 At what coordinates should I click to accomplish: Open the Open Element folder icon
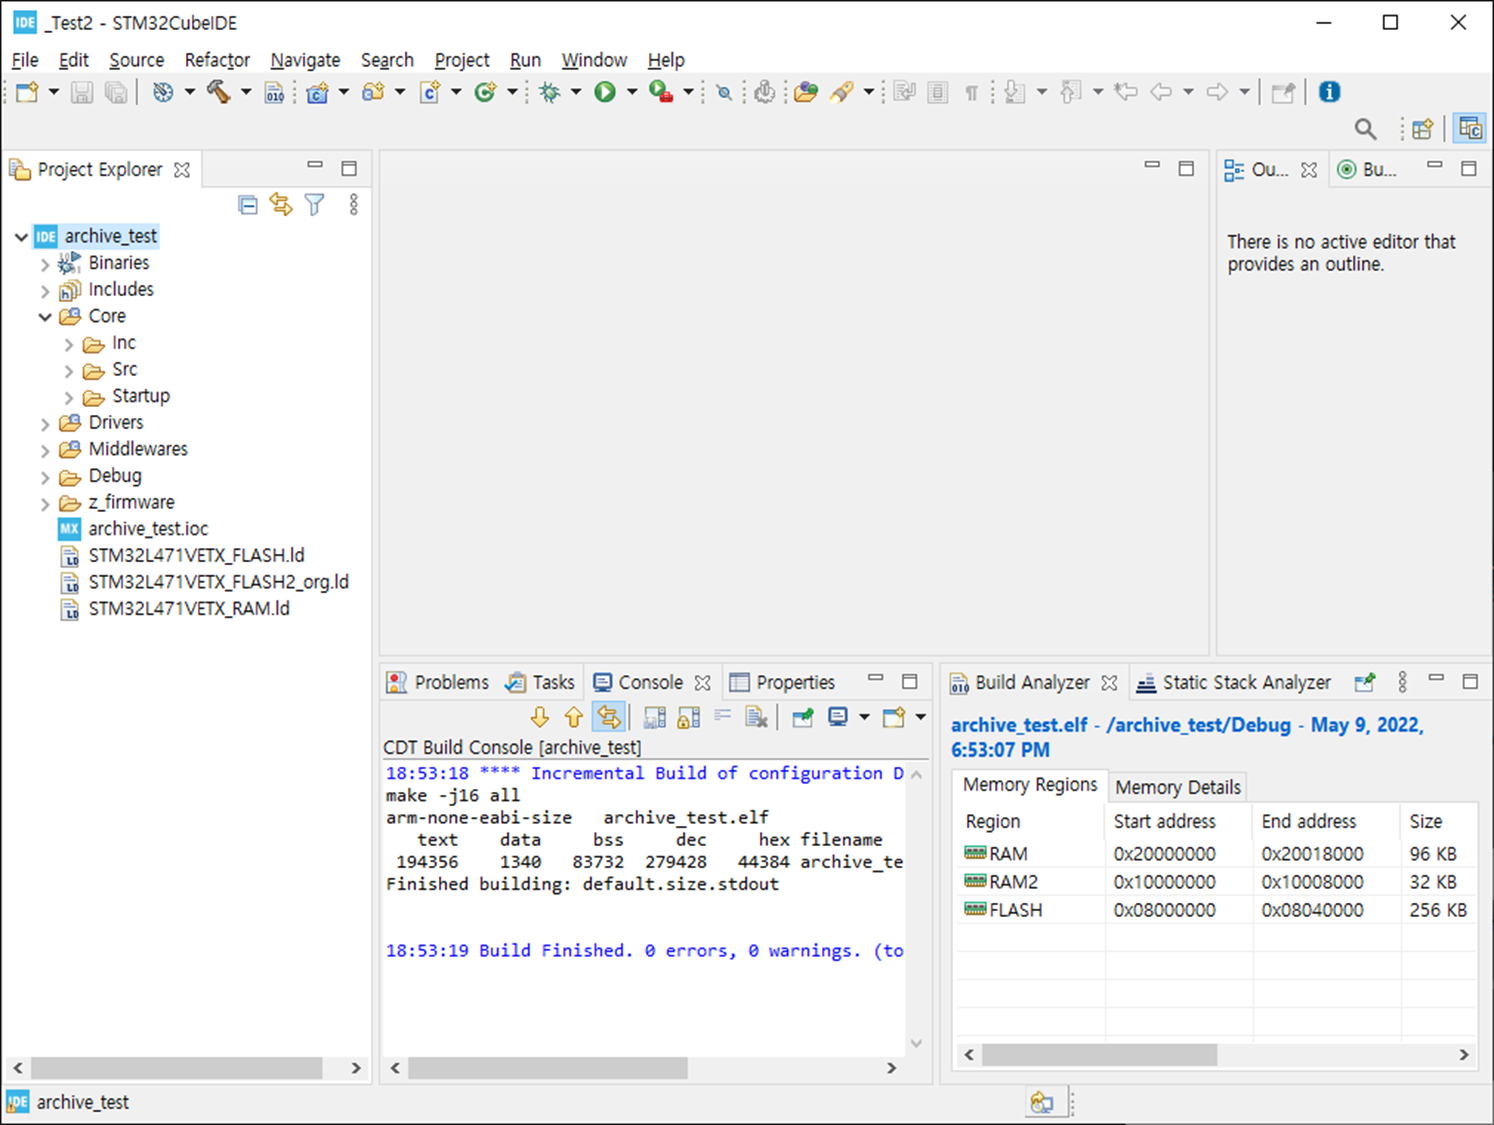pyautogui.click(x=806, y=92)
